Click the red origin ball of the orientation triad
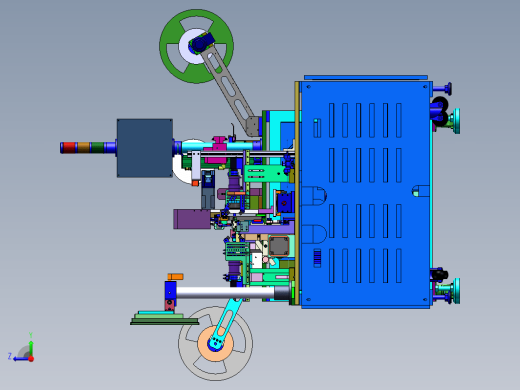This screenshot has width=520, height=390. tap(31, 359)
